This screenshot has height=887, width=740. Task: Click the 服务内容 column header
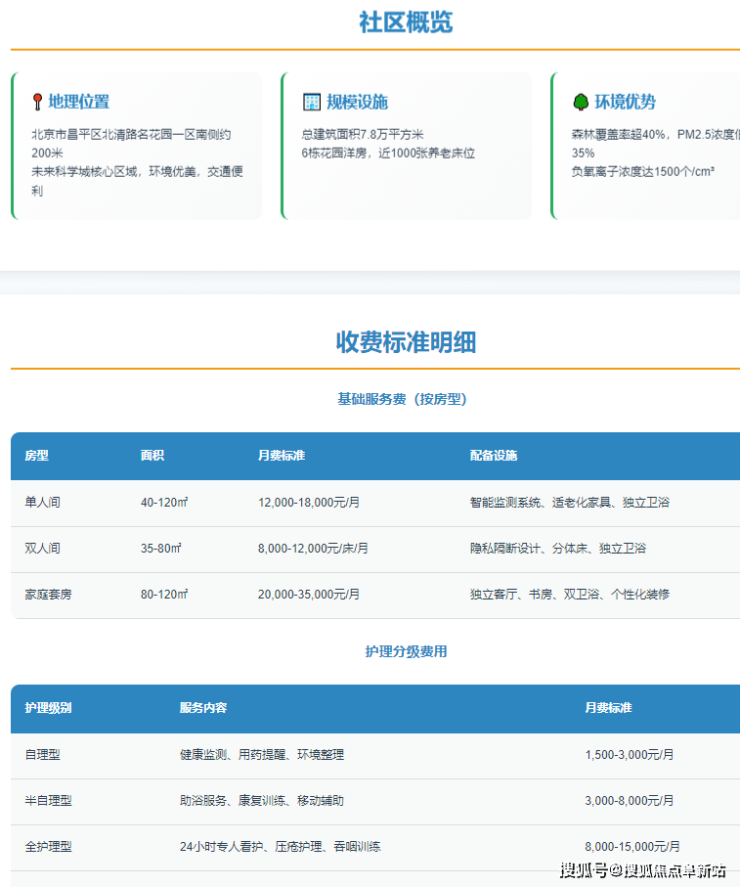(x=203, y=708)
